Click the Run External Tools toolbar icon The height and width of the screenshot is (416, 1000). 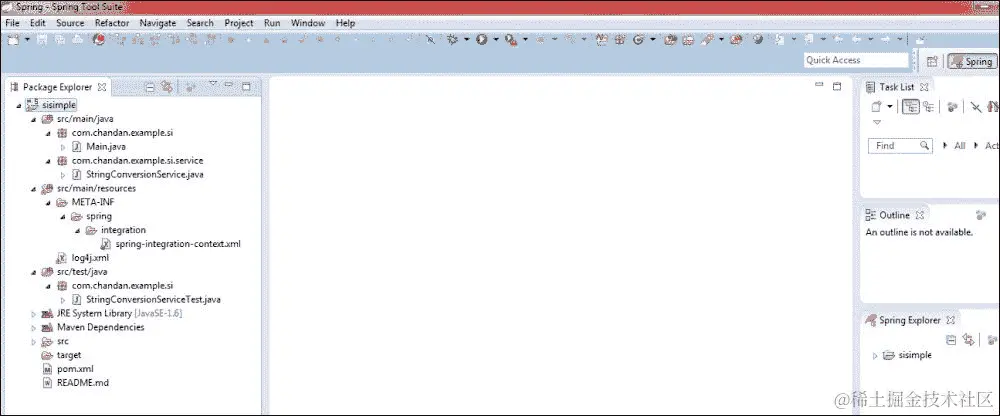pyautogui.click(x=511, y=40)
